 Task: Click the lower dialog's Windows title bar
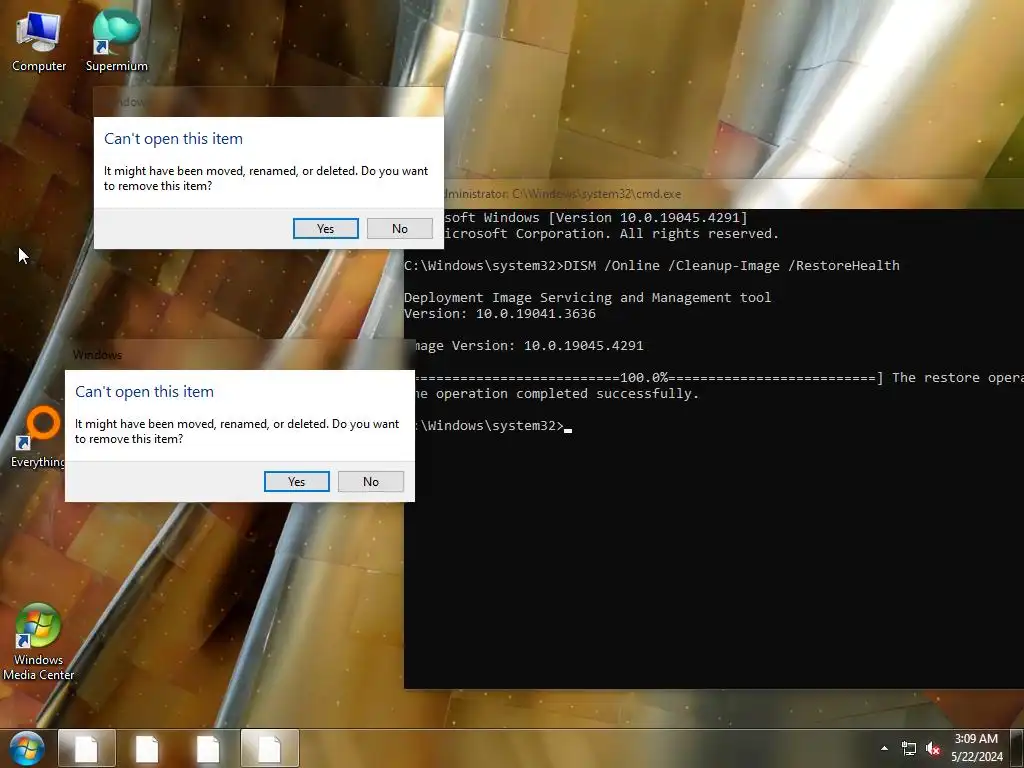[240, 355]
